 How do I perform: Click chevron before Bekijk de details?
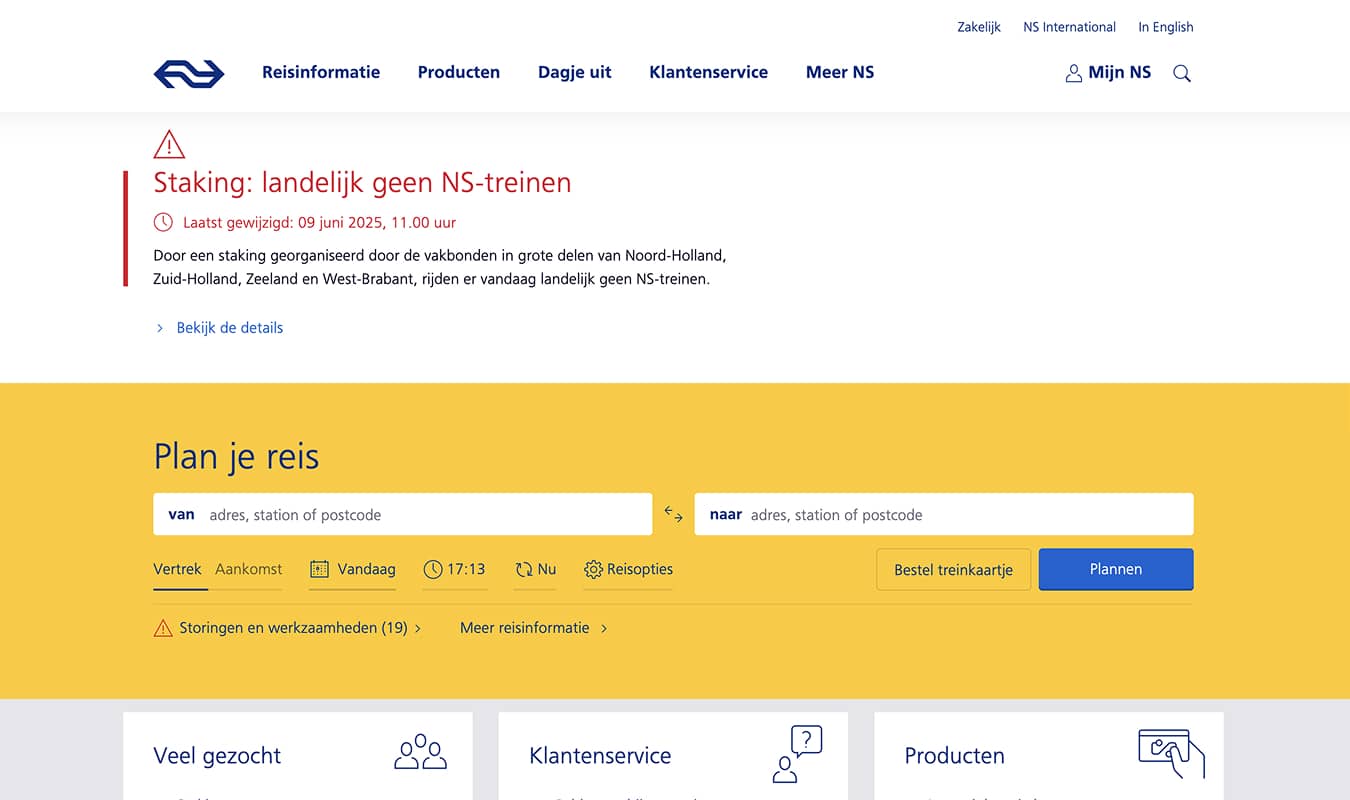click(x=159, y=328)
